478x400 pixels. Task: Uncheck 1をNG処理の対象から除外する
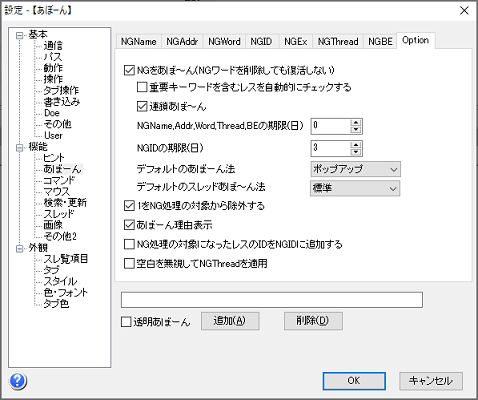pyautogui.click(x=129, y=206)
